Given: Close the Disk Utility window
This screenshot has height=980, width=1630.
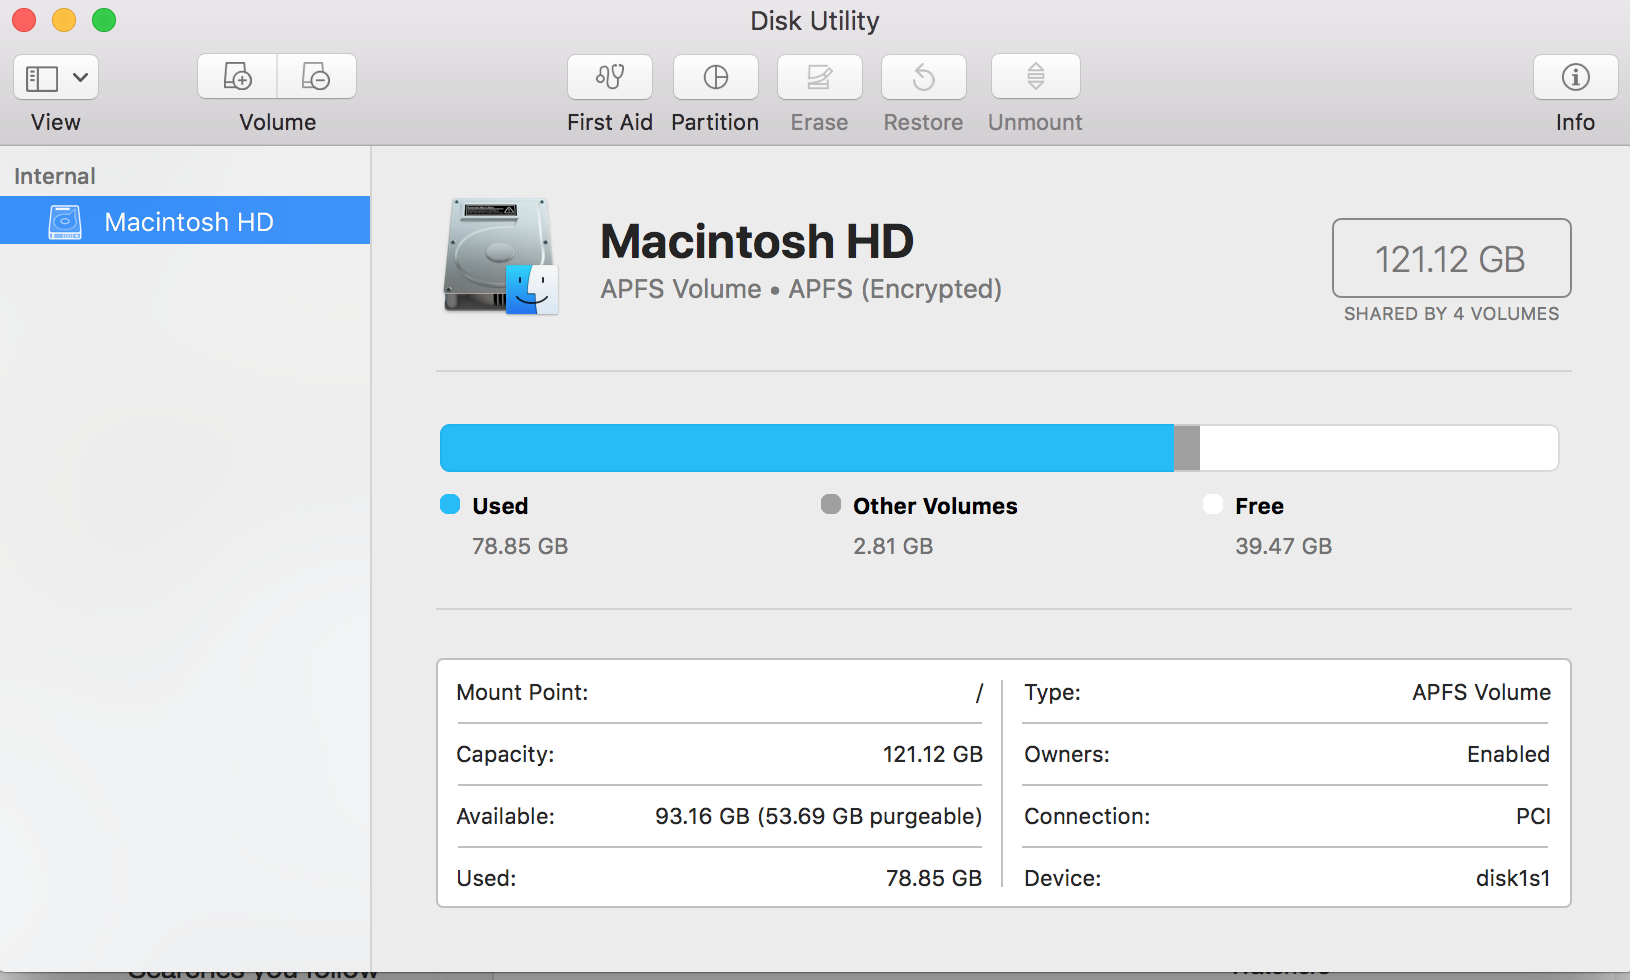Looking at the screenshot, I should coord(24,20).
